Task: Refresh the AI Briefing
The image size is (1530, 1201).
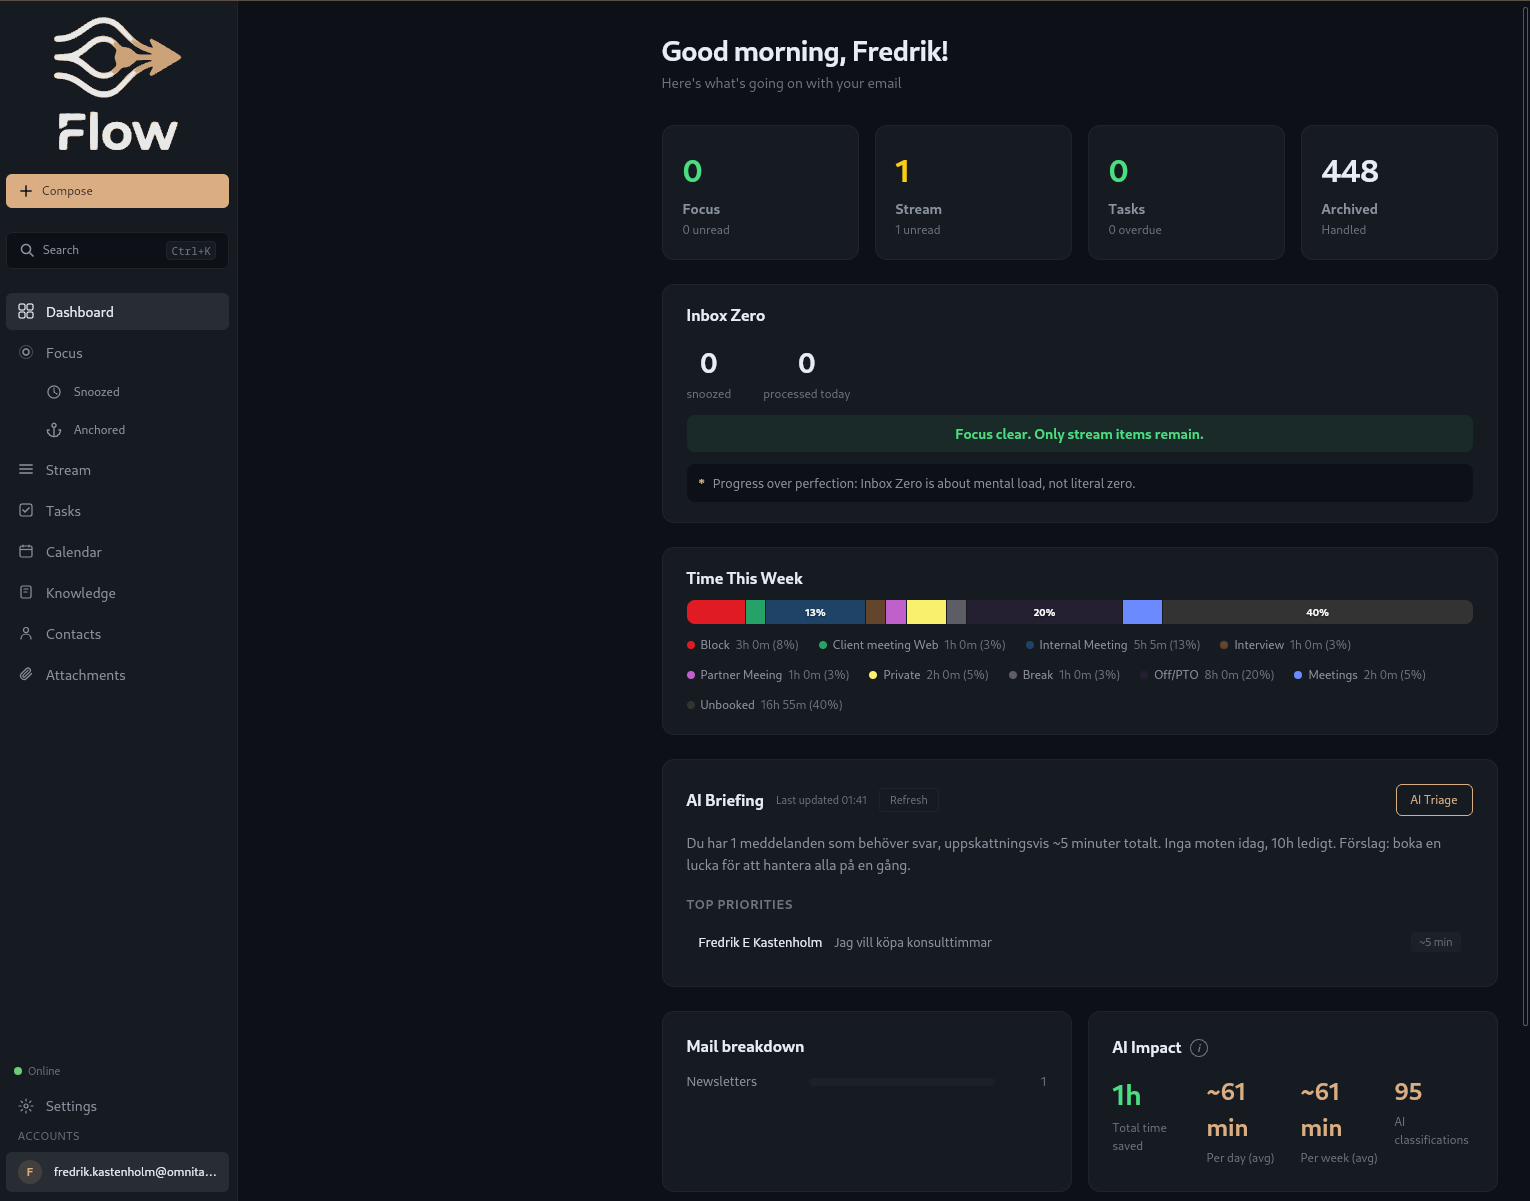Action: pyautogui.click(x=908, y=800)
